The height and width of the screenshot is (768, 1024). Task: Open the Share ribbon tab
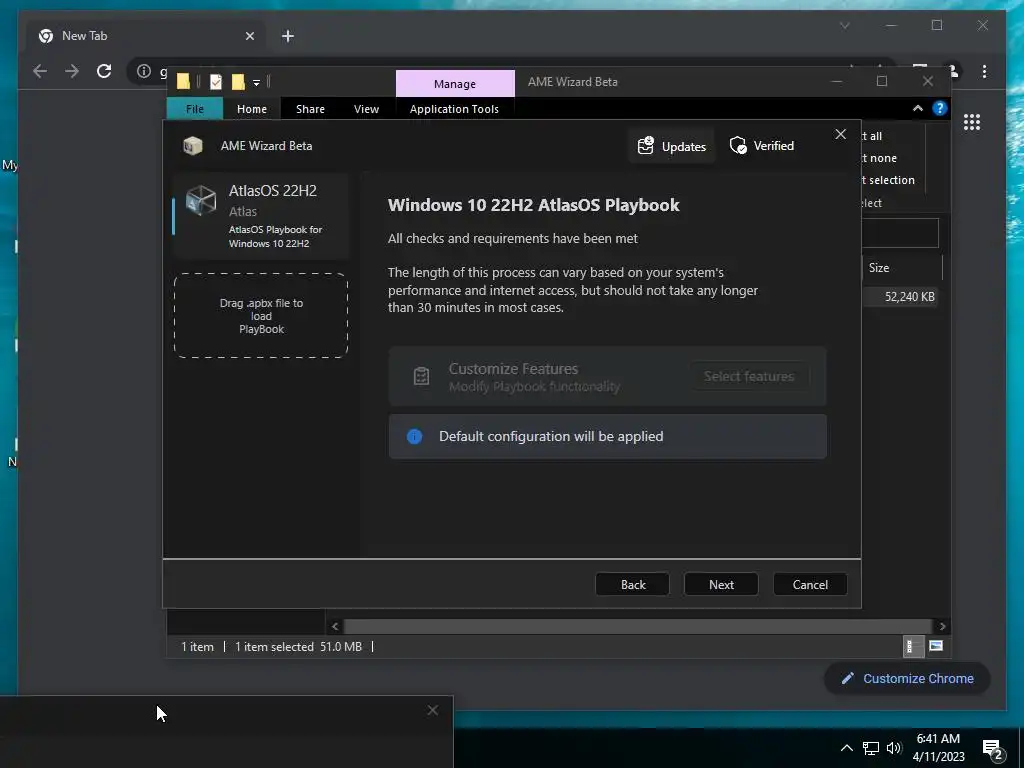(x=310, y=109)
